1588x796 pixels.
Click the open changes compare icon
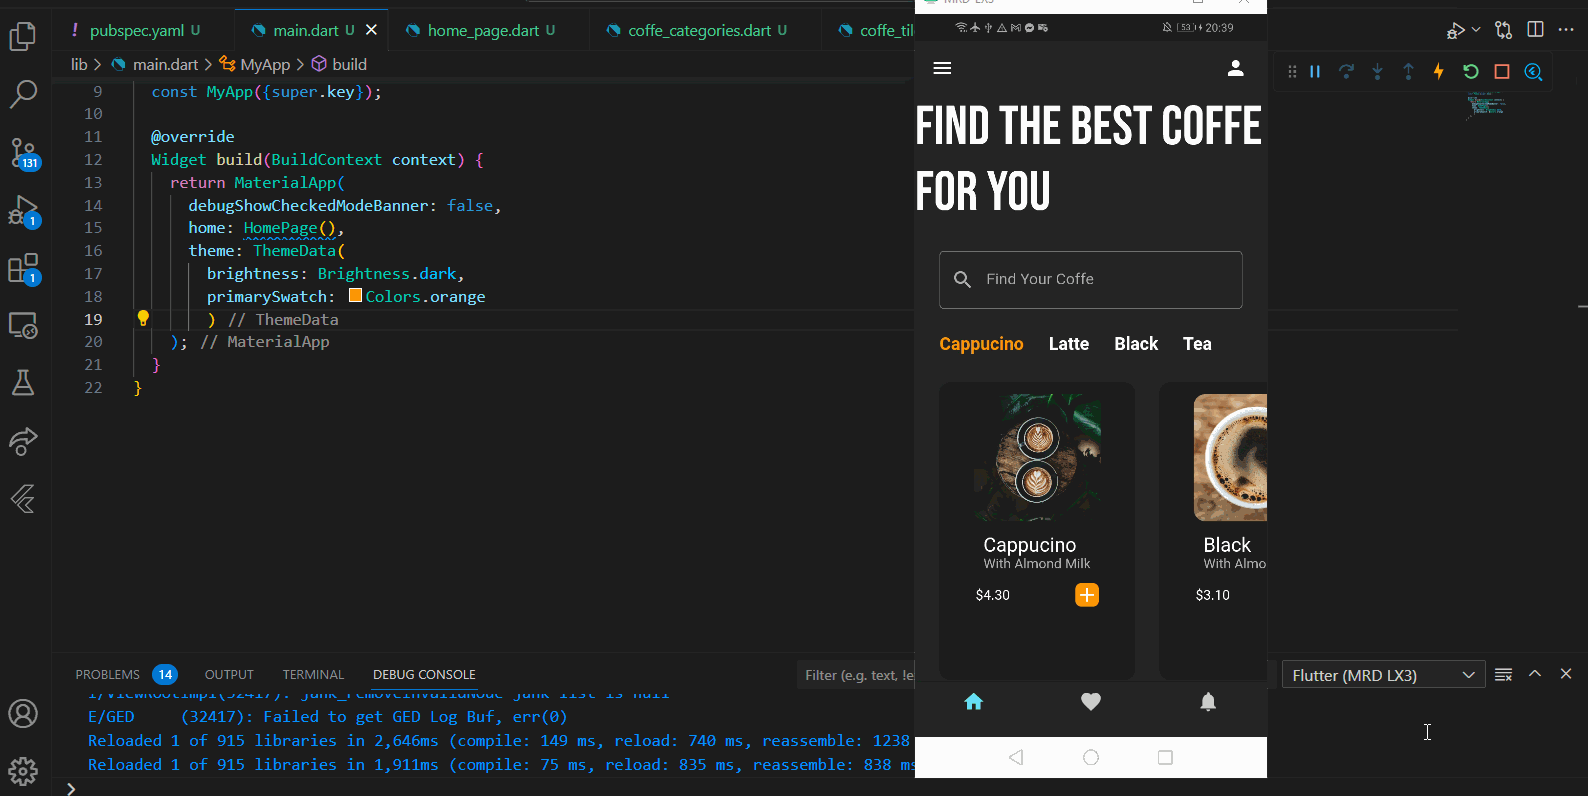(1503, 30)
